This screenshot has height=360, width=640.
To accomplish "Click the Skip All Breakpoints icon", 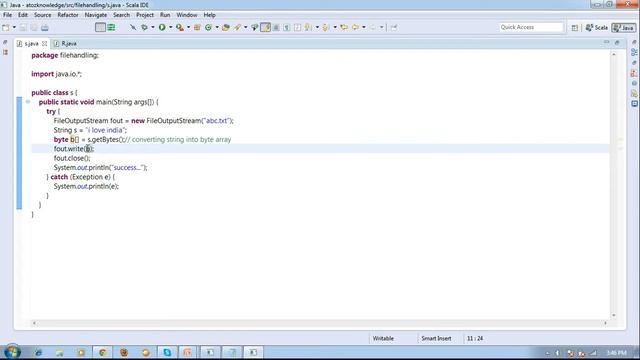I will (133, 27).
